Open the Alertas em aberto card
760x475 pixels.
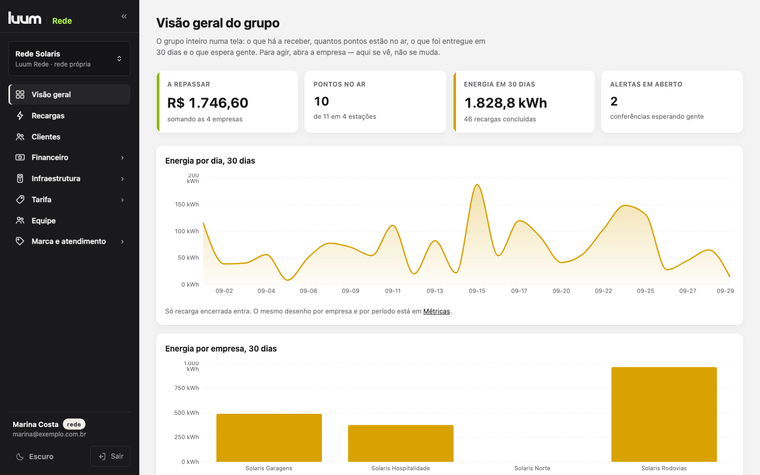[x=672, y=102]
